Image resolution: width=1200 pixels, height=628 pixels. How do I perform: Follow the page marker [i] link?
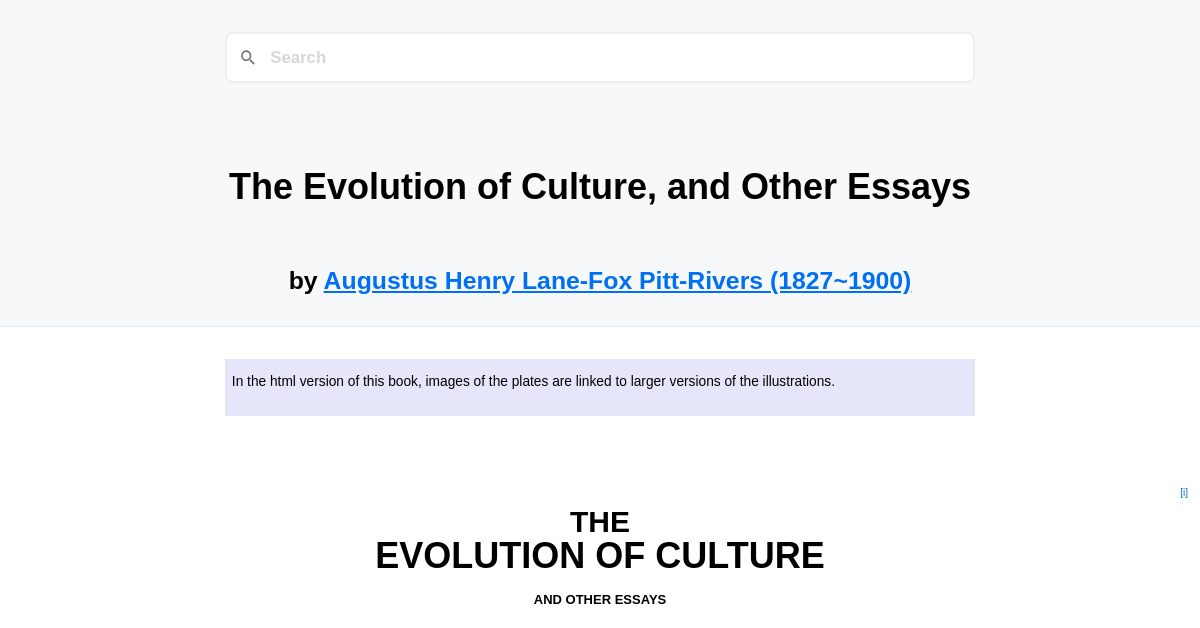(x=1184, y=492)
